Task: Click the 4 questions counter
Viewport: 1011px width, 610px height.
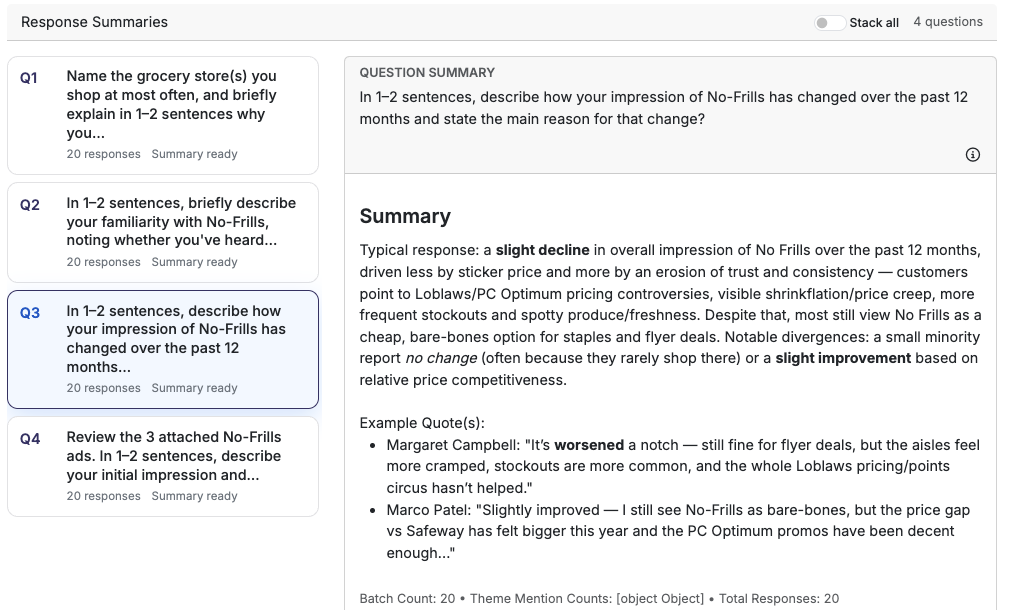Action: pos(948,21)
